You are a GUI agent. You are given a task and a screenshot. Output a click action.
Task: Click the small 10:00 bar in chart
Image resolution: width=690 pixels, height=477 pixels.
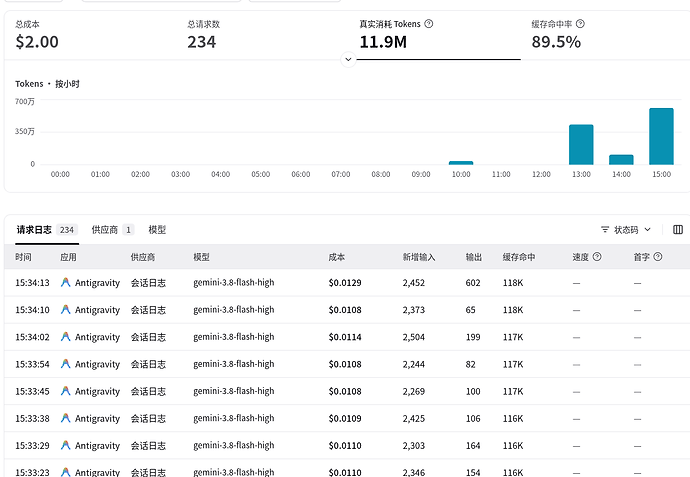pyautogui.click(x=461, y=163)
